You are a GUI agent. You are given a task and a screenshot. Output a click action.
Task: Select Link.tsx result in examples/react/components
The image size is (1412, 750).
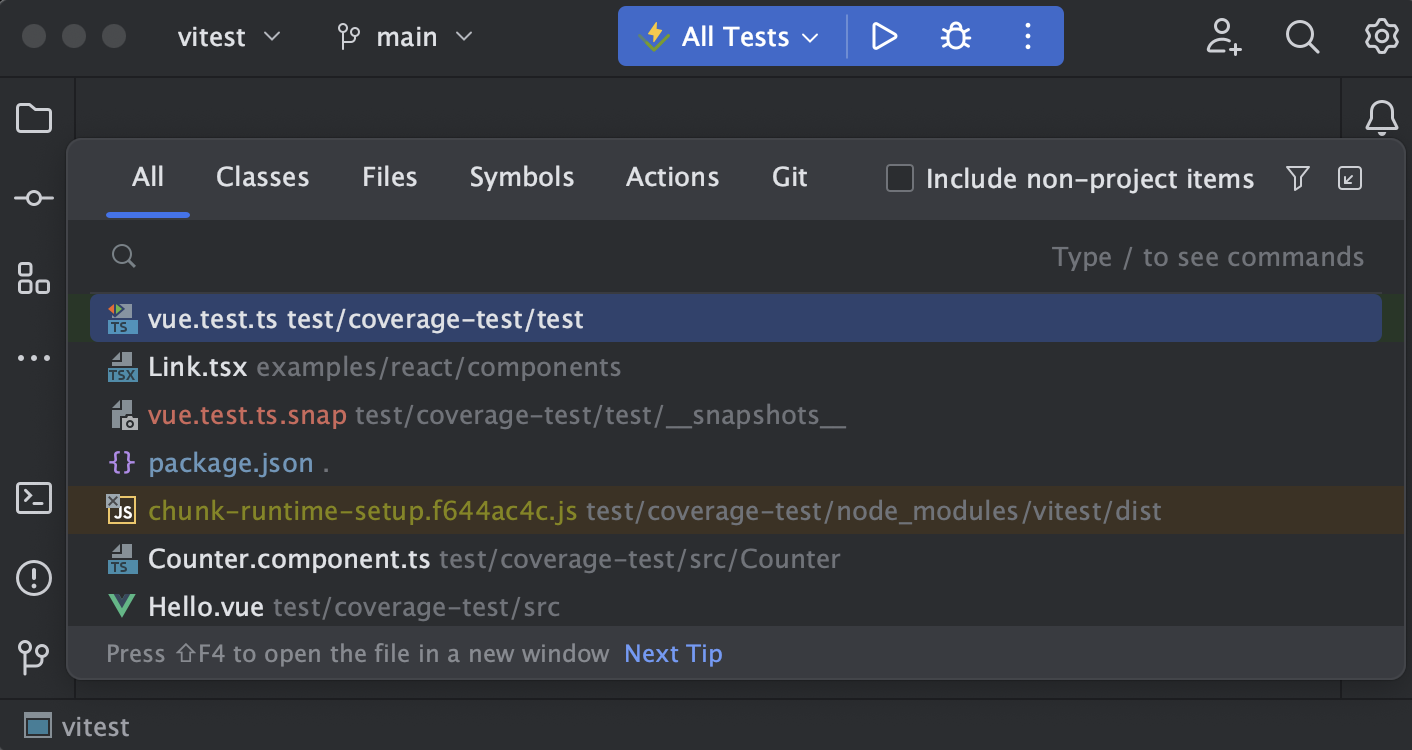tap(736, 367)
